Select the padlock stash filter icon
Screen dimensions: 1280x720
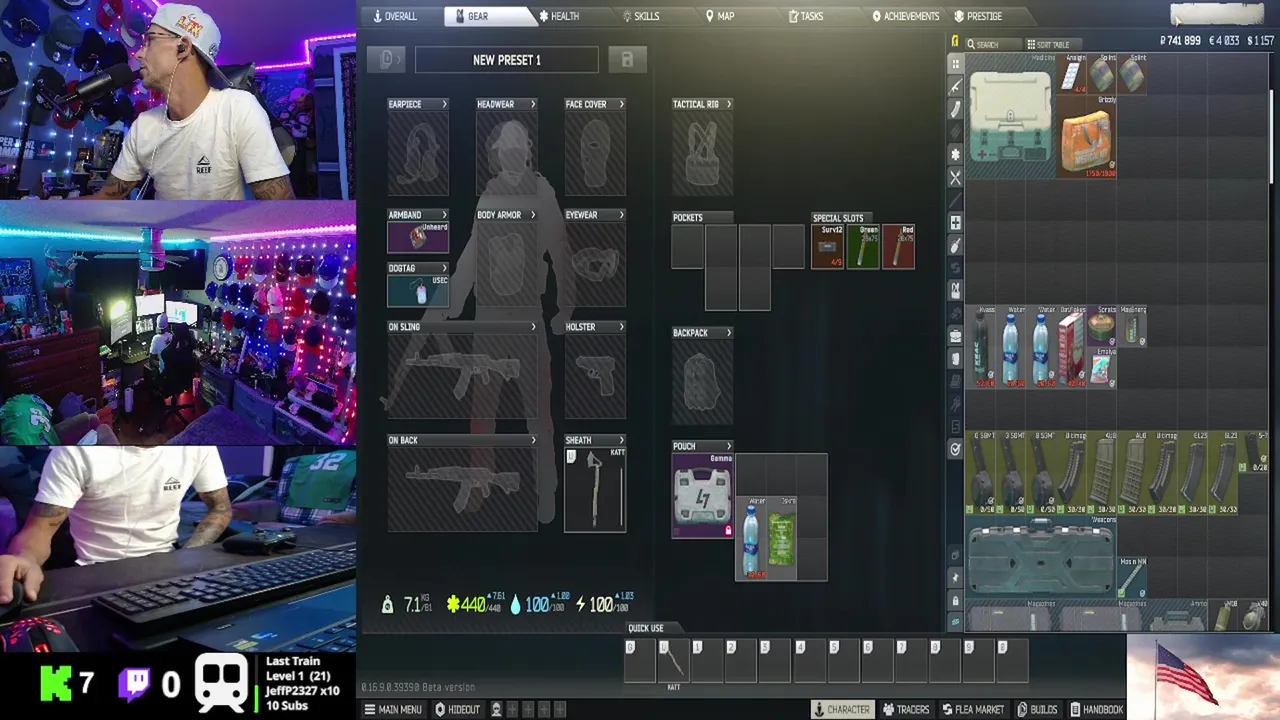tap(955, 600)
